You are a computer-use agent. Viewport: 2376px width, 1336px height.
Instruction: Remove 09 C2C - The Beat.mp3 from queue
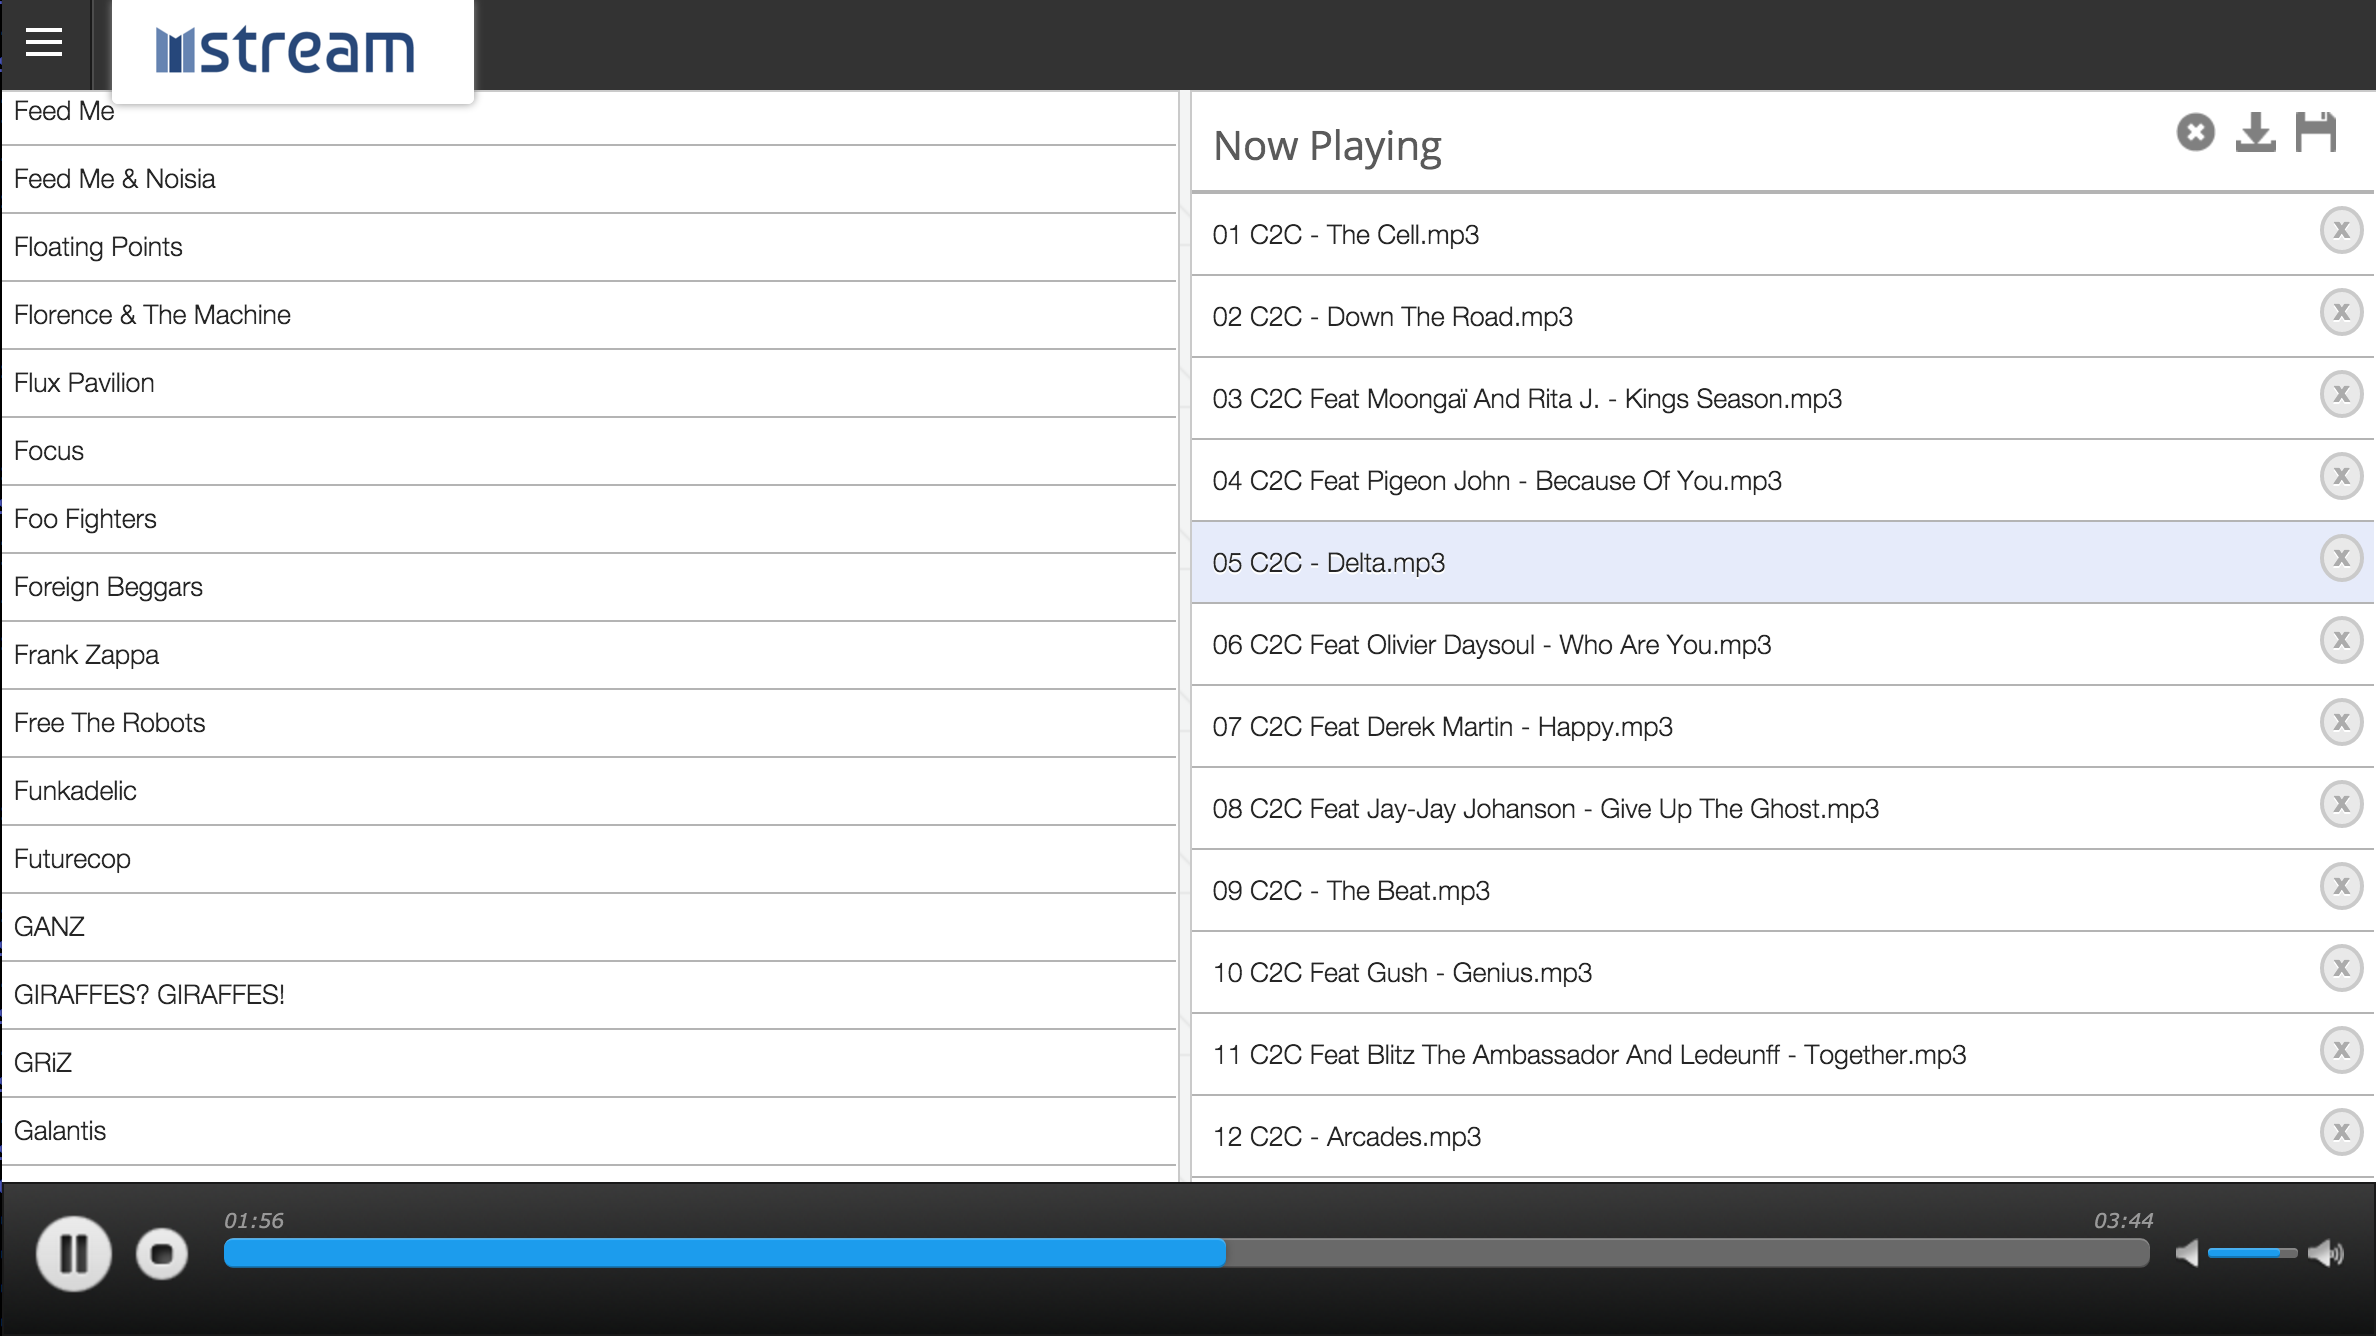coord(2341,887)
